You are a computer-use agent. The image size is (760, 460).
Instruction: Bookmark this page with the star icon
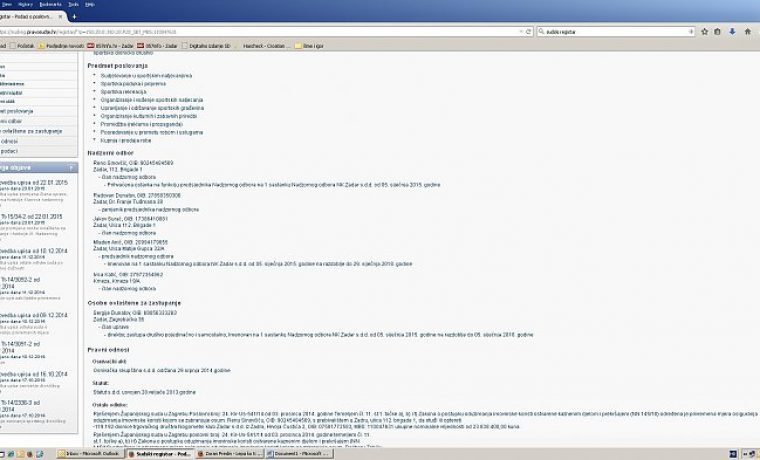point(704,32)
